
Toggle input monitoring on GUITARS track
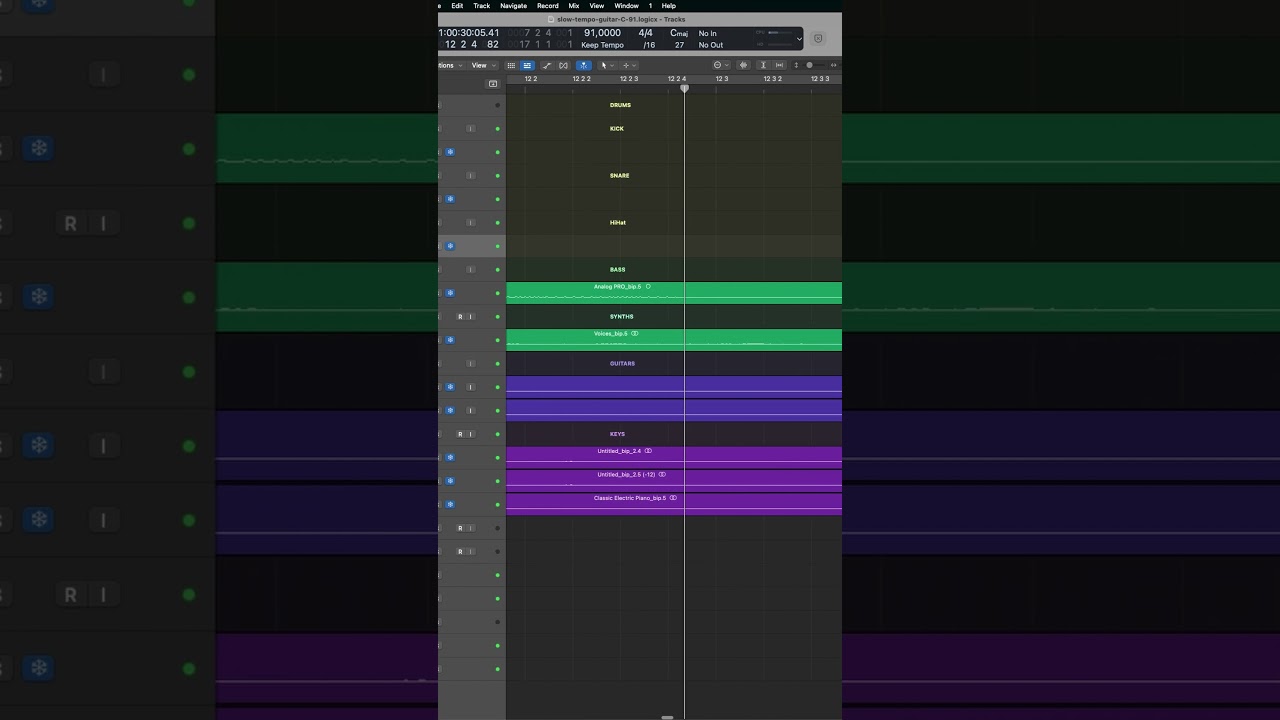coord(470,364)
